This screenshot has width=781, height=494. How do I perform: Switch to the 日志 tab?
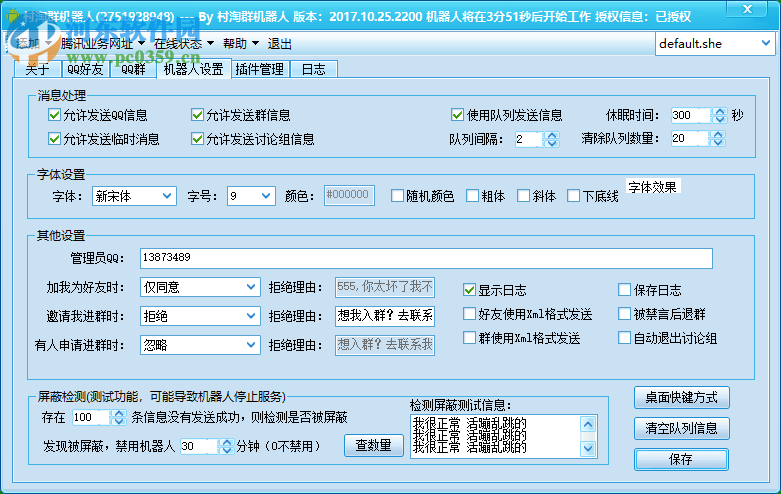click(313, 69)
